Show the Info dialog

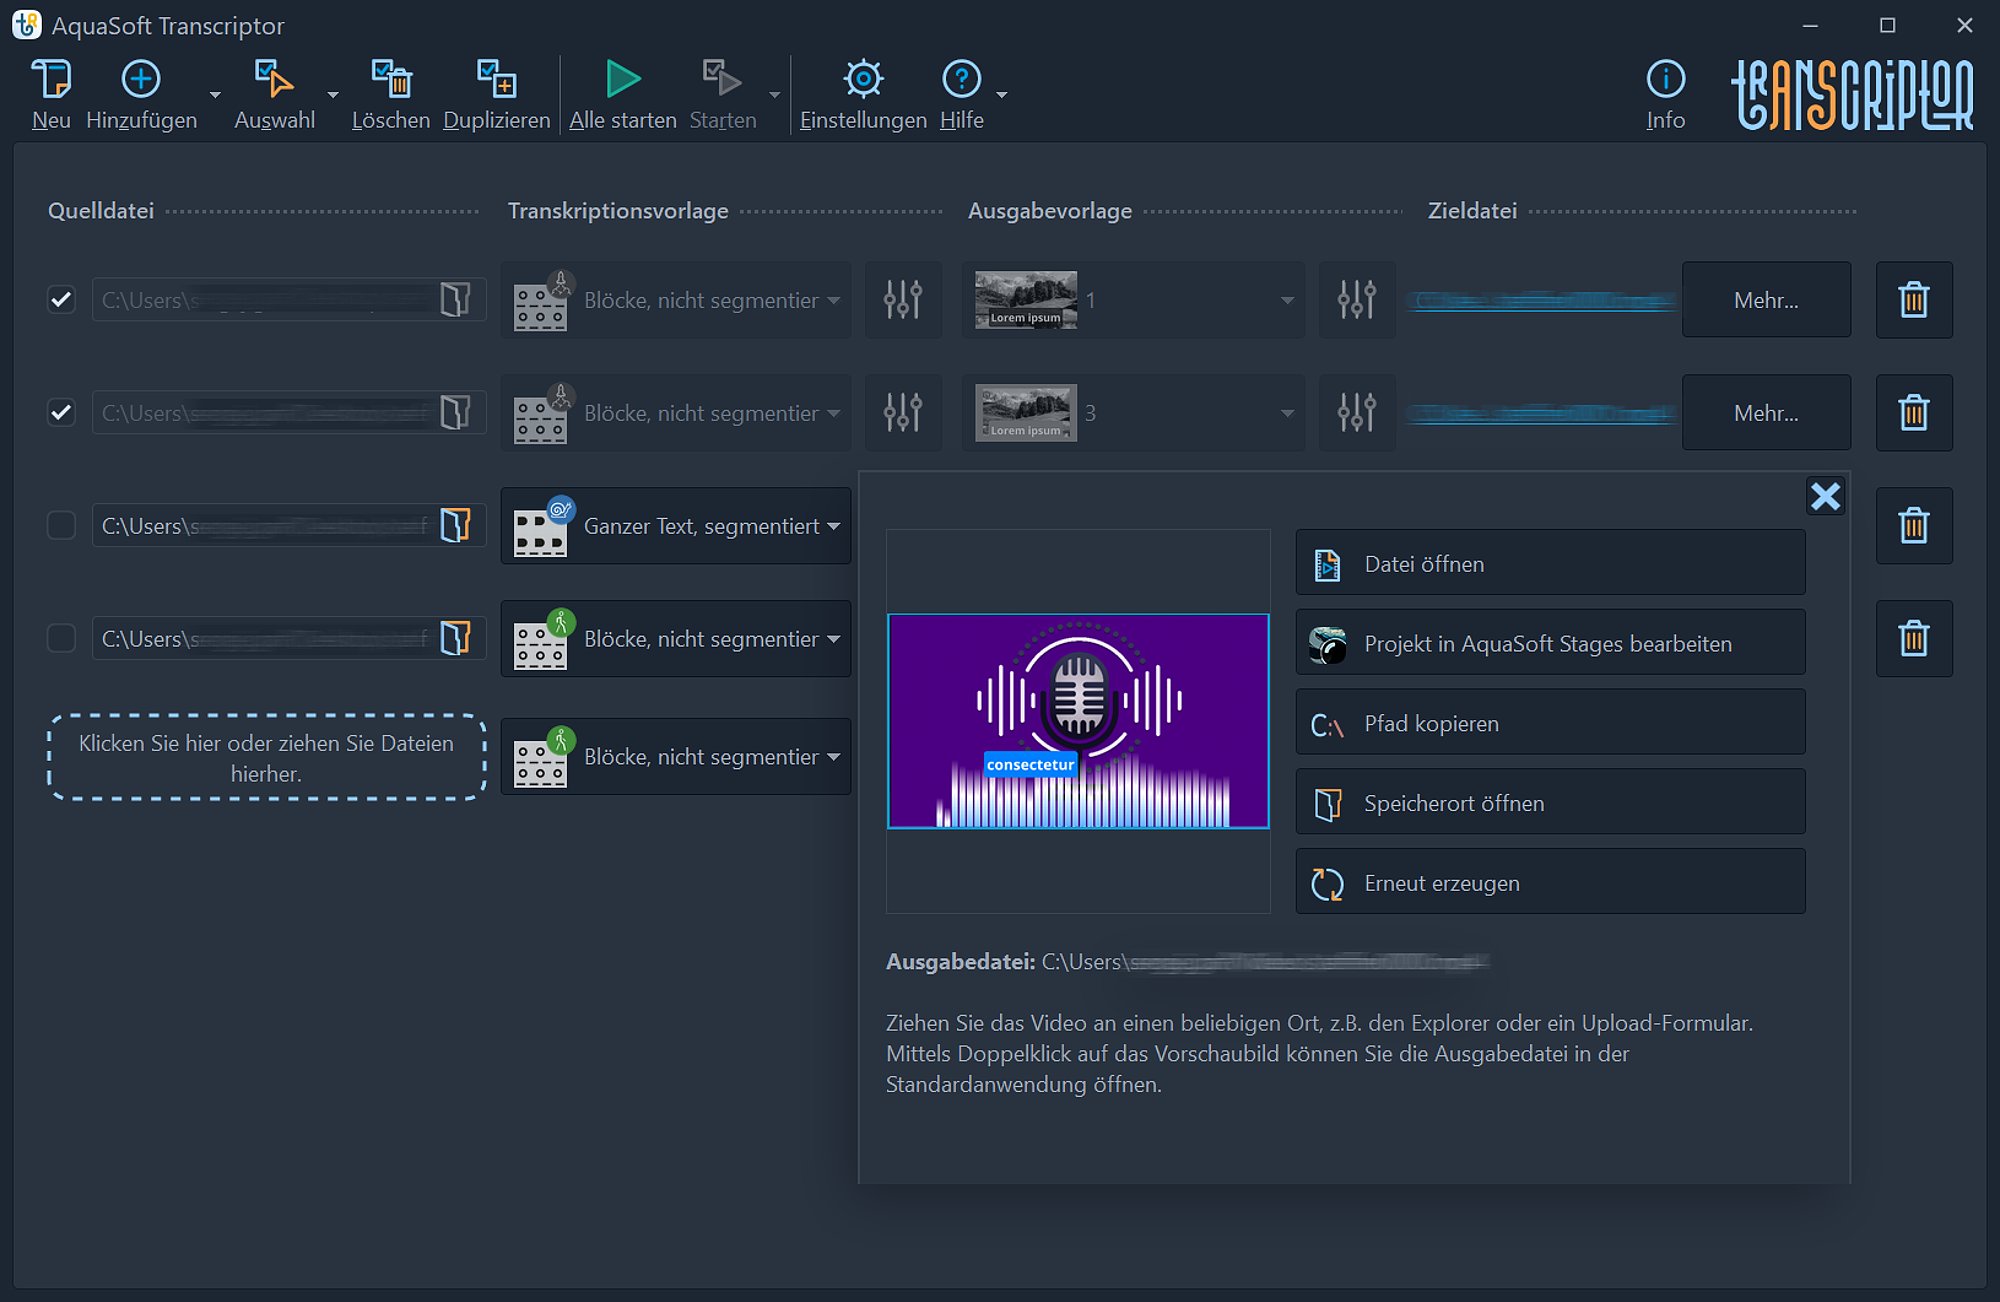[1666, 94]
